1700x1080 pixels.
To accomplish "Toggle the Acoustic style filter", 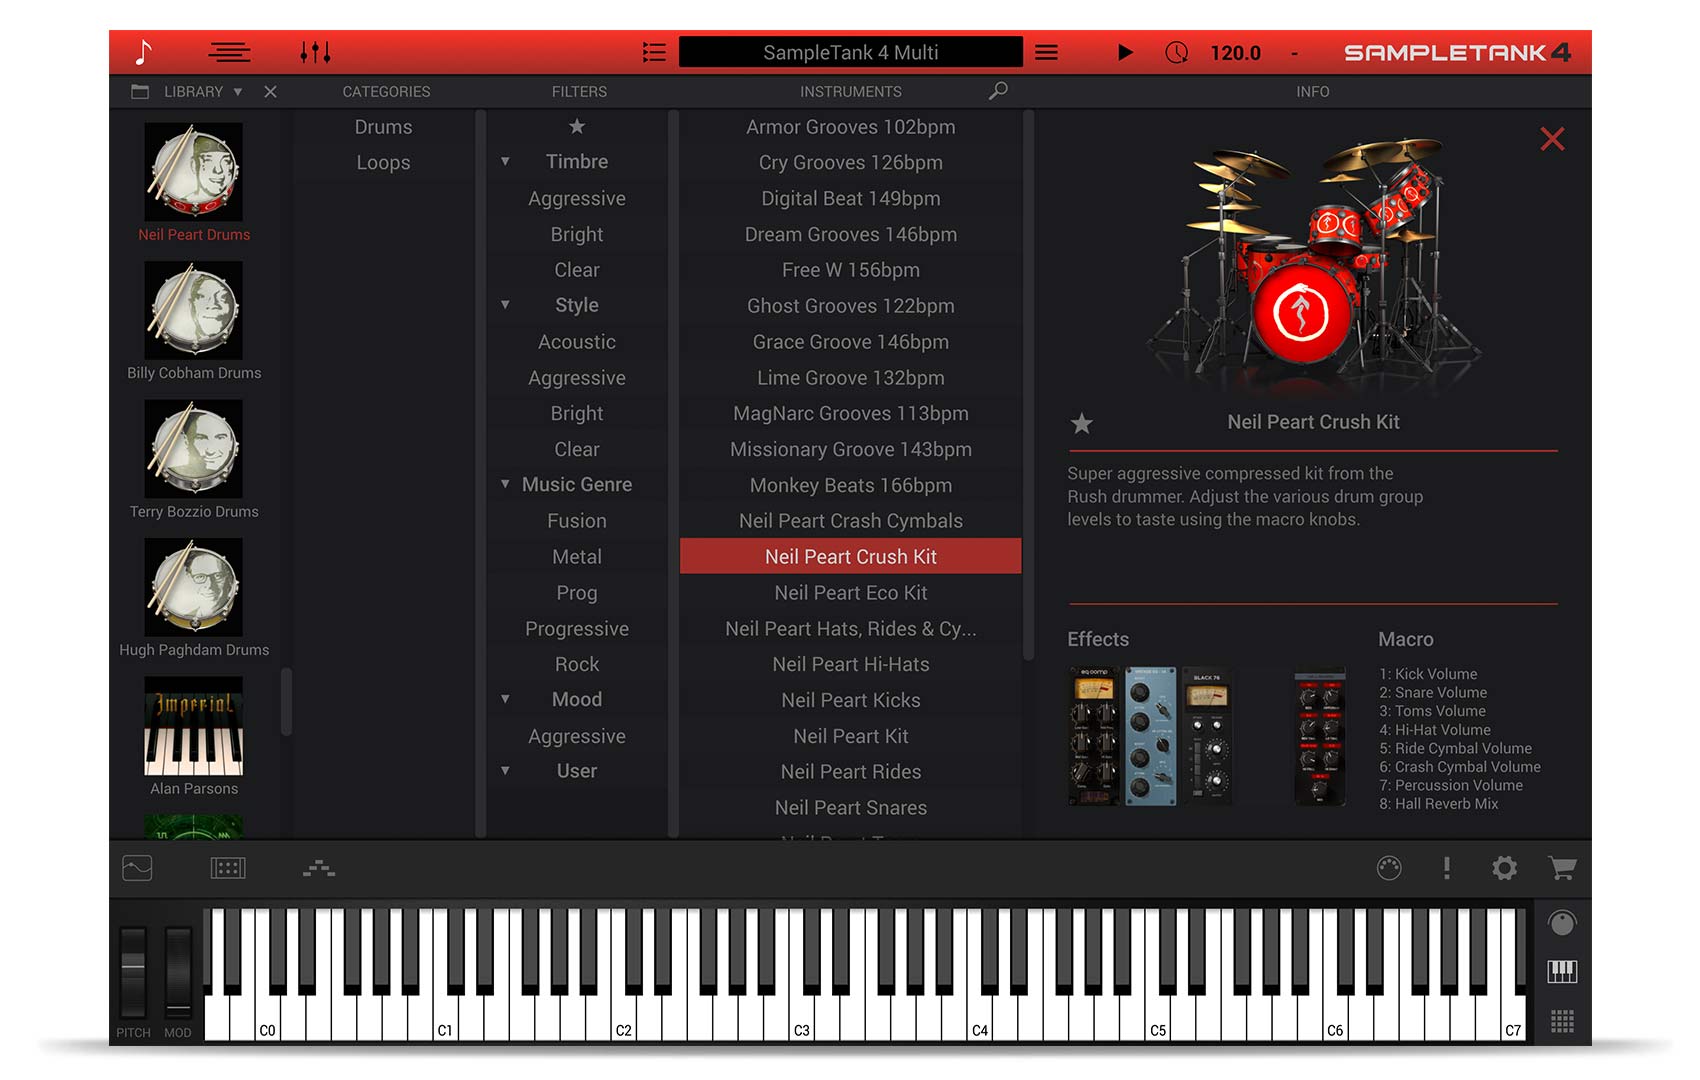I will click(x=577, y=341).
